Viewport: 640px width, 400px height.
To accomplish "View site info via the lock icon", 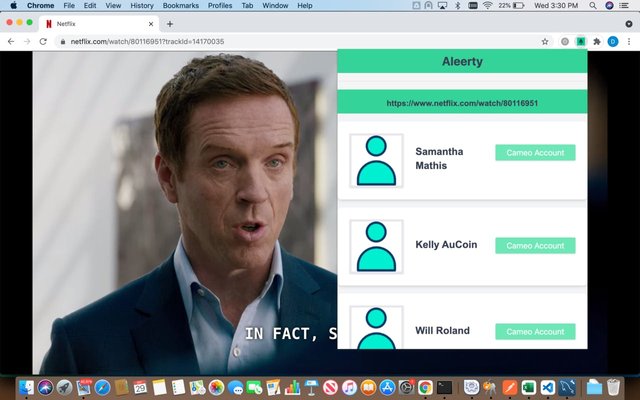I will (62, 41).
